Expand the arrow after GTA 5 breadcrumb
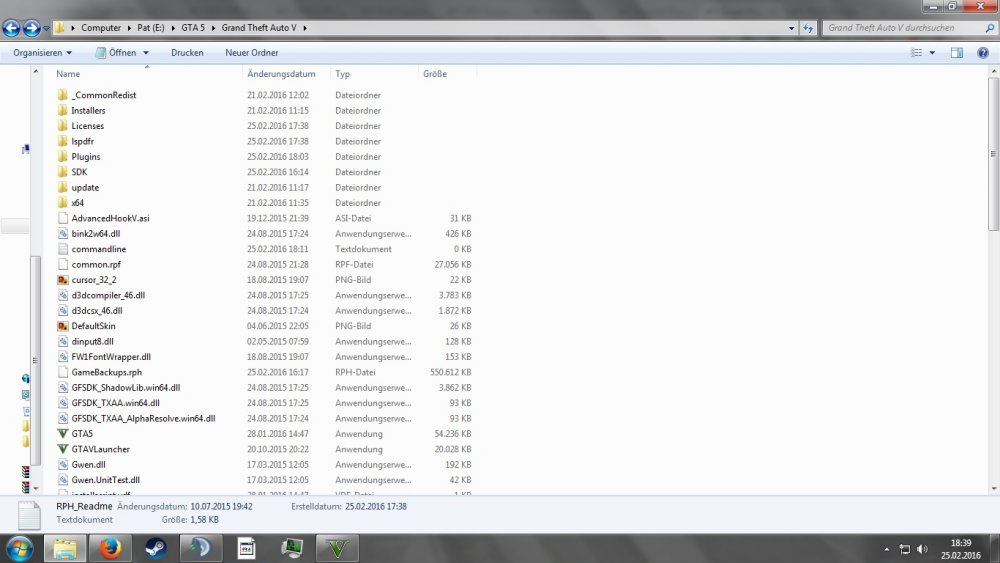This screenshot has width=1000, height=563. 214,28
